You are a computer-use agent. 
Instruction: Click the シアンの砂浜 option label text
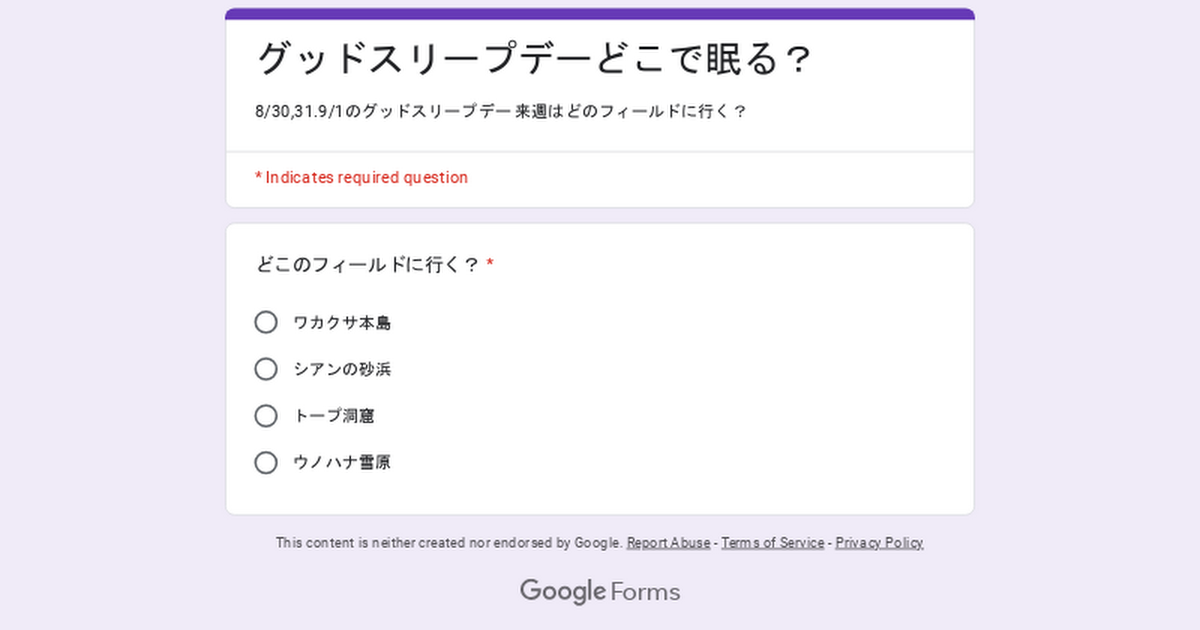tap(342, 370)
